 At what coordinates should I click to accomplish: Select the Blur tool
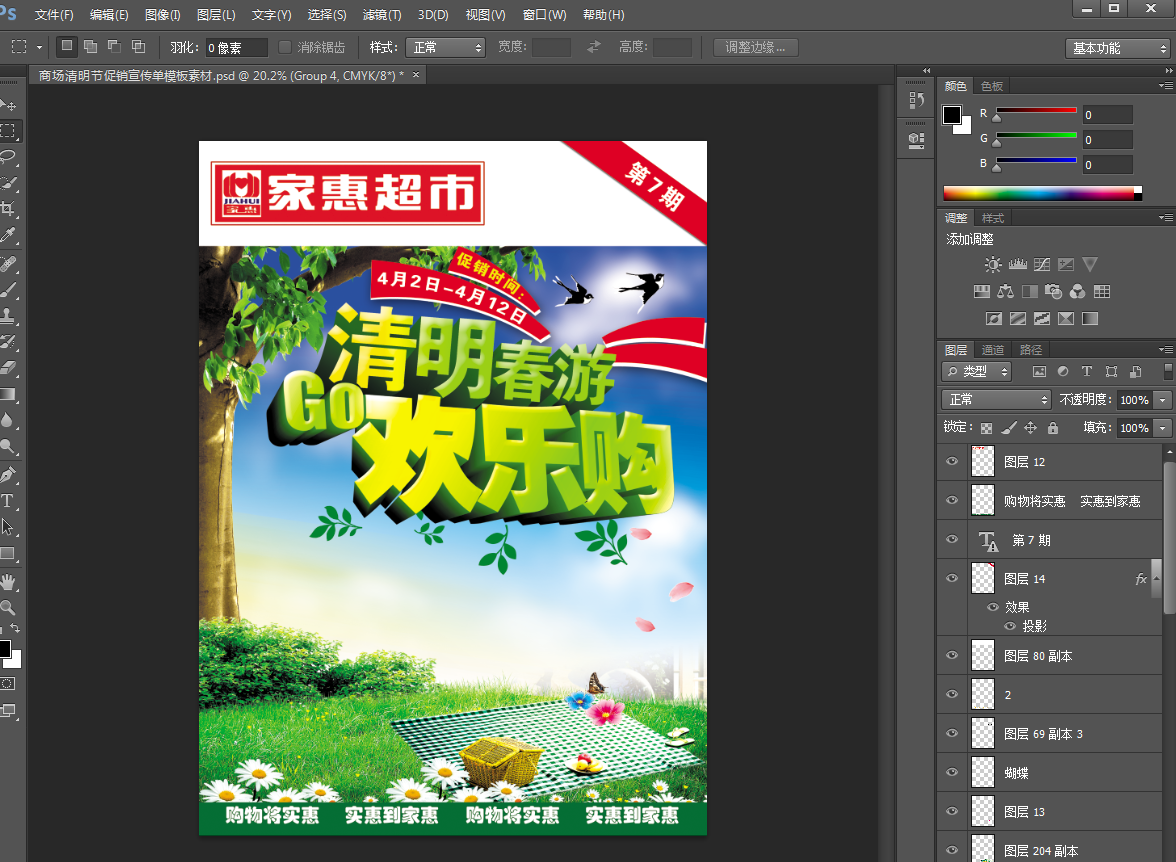click(8, 420)
